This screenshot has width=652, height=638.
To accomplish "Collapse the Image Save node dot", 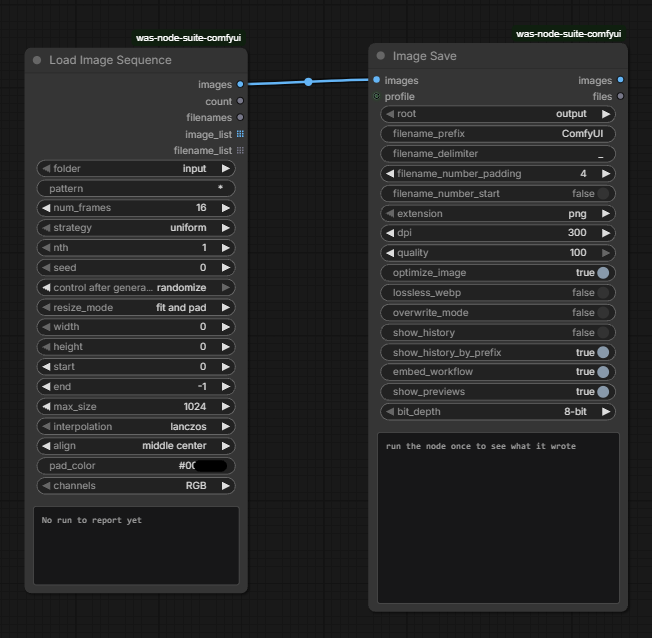I will [380, 56].
